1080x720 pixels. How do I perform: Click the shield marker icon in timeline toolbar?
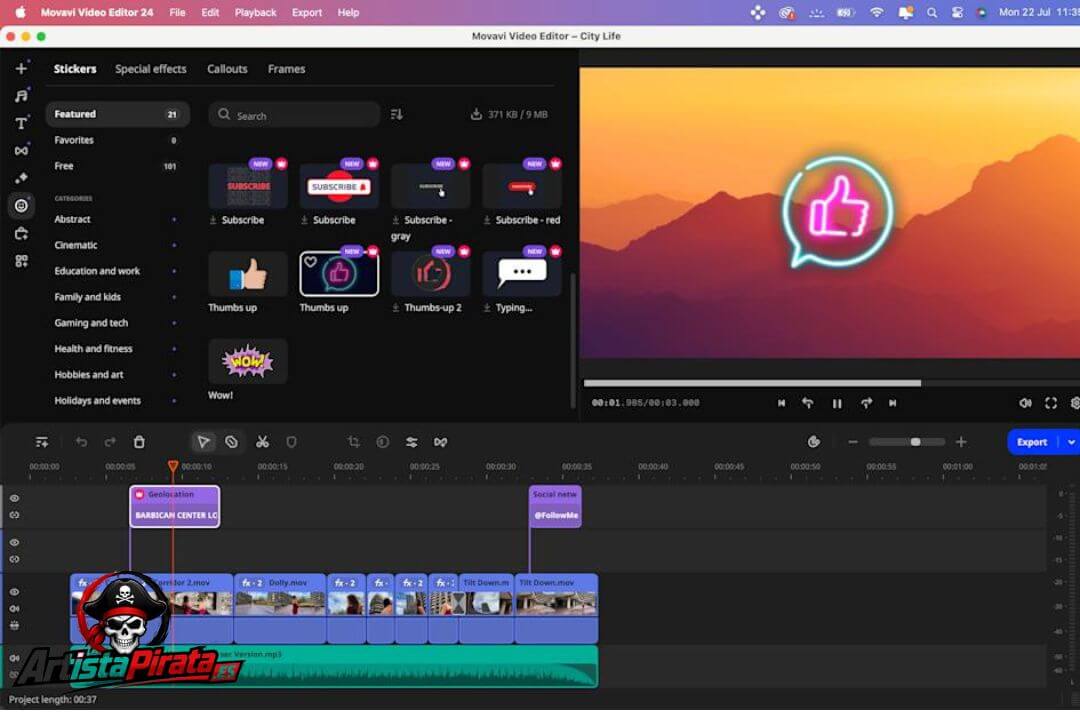(x=291, y=442)
